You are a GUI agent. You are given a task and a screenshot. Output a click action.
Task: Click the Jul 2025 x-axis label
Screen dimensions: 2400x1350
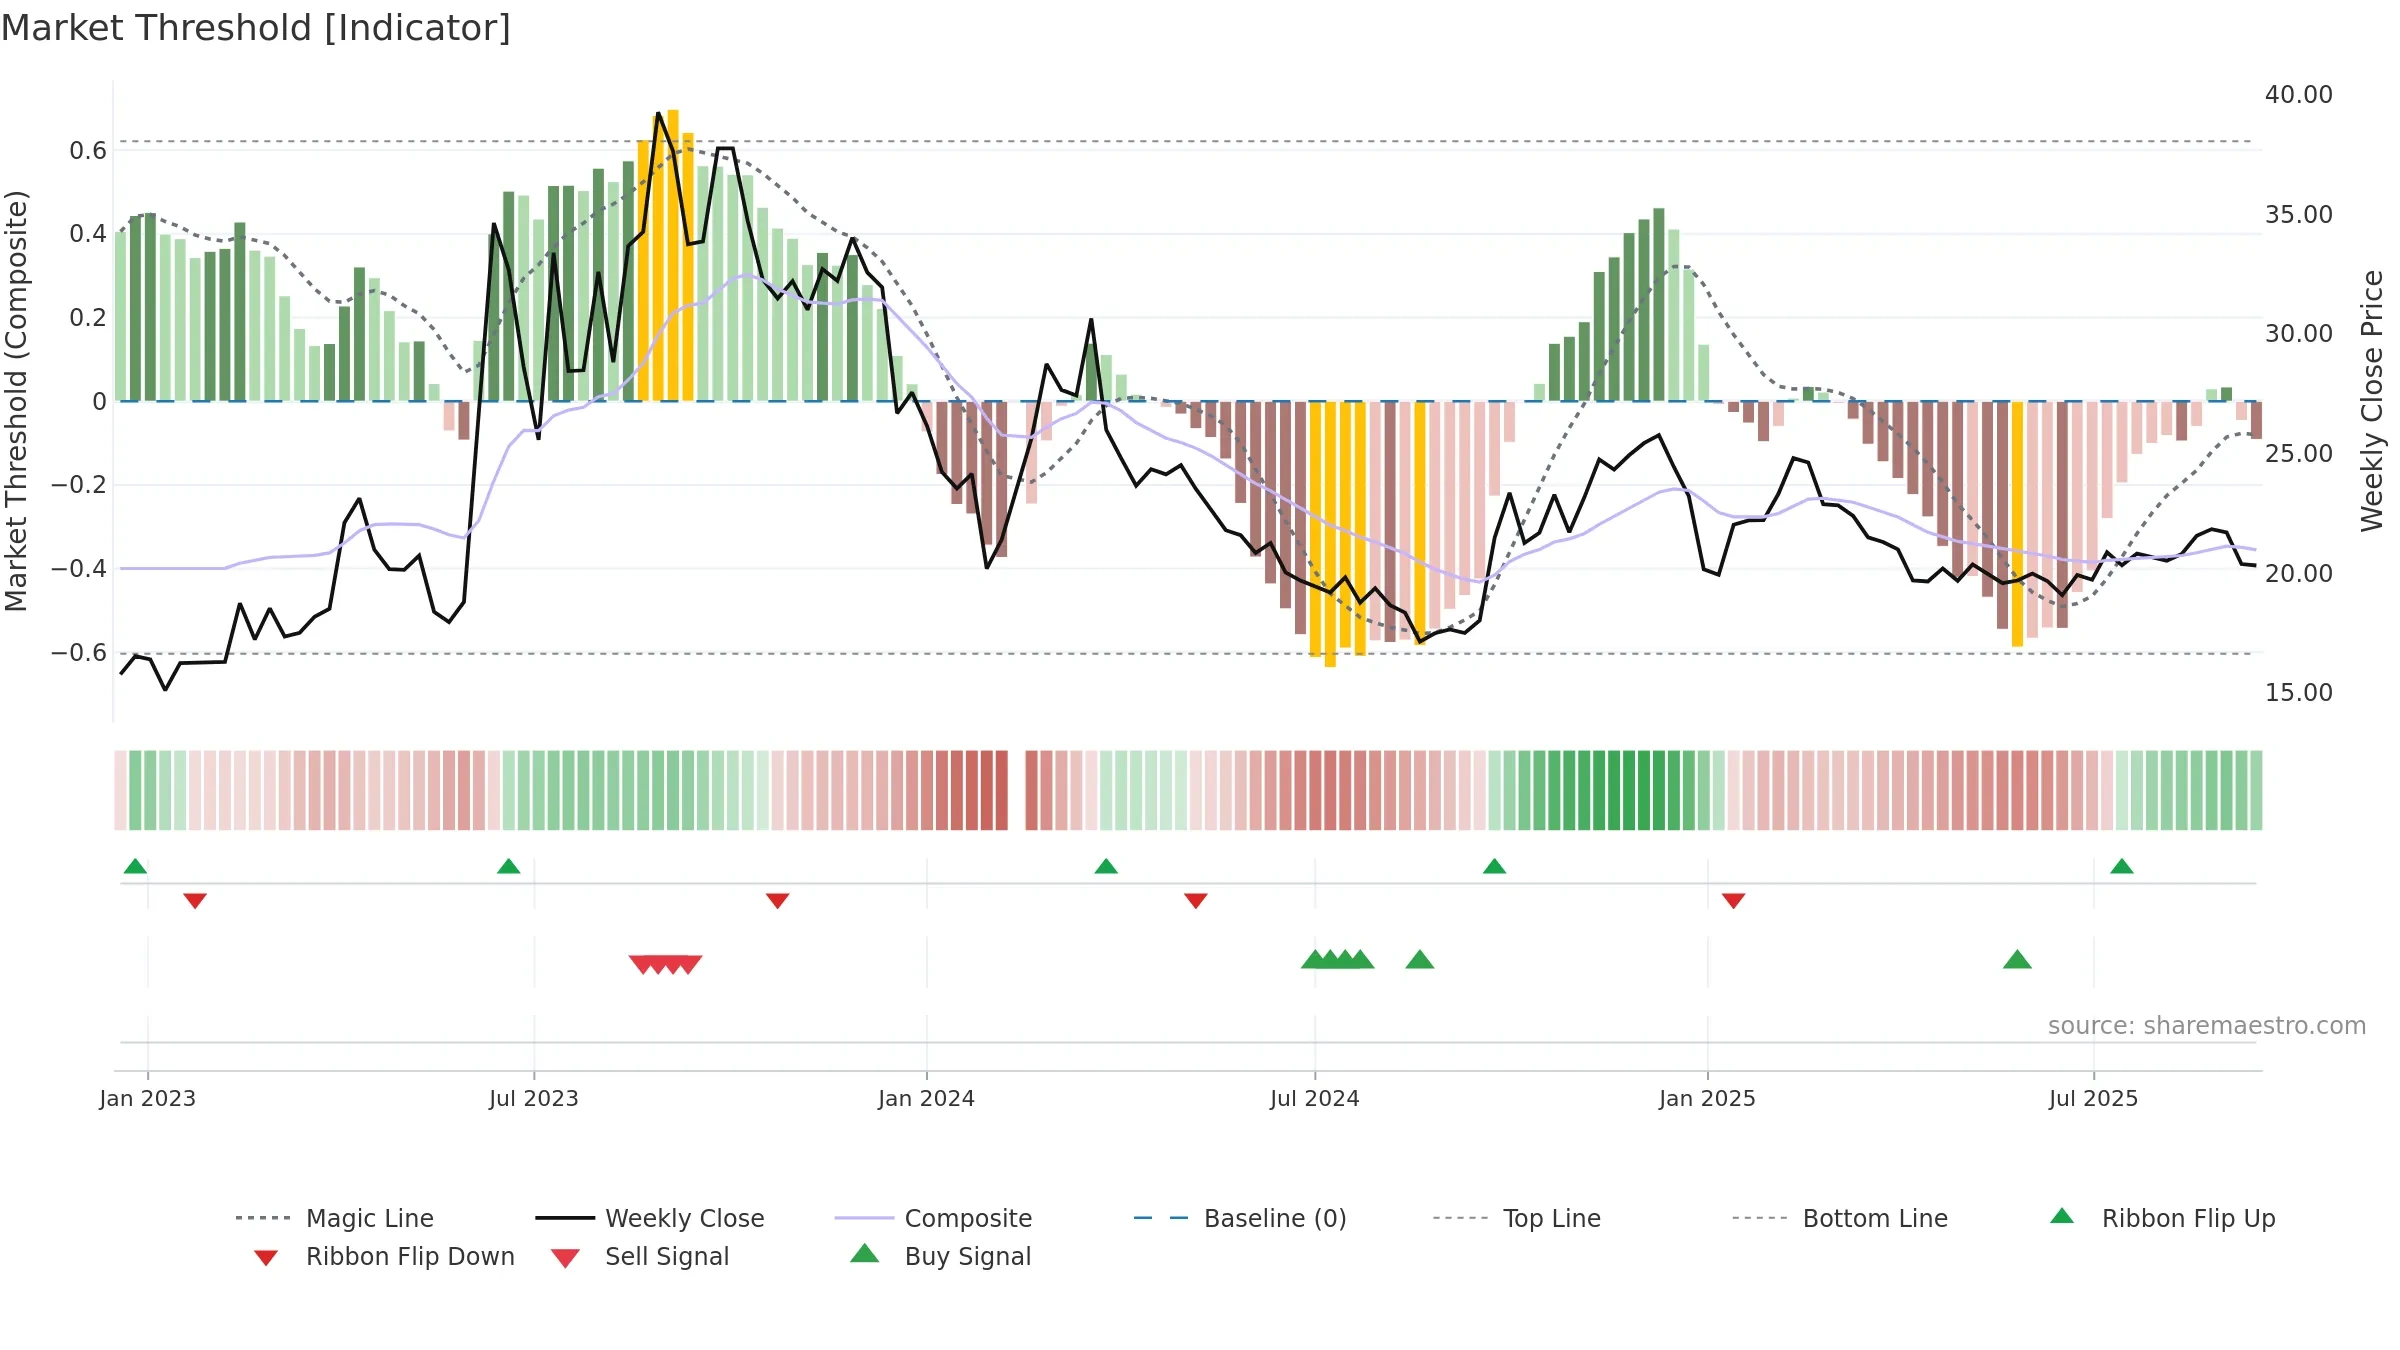(x=2094, y=1099)
